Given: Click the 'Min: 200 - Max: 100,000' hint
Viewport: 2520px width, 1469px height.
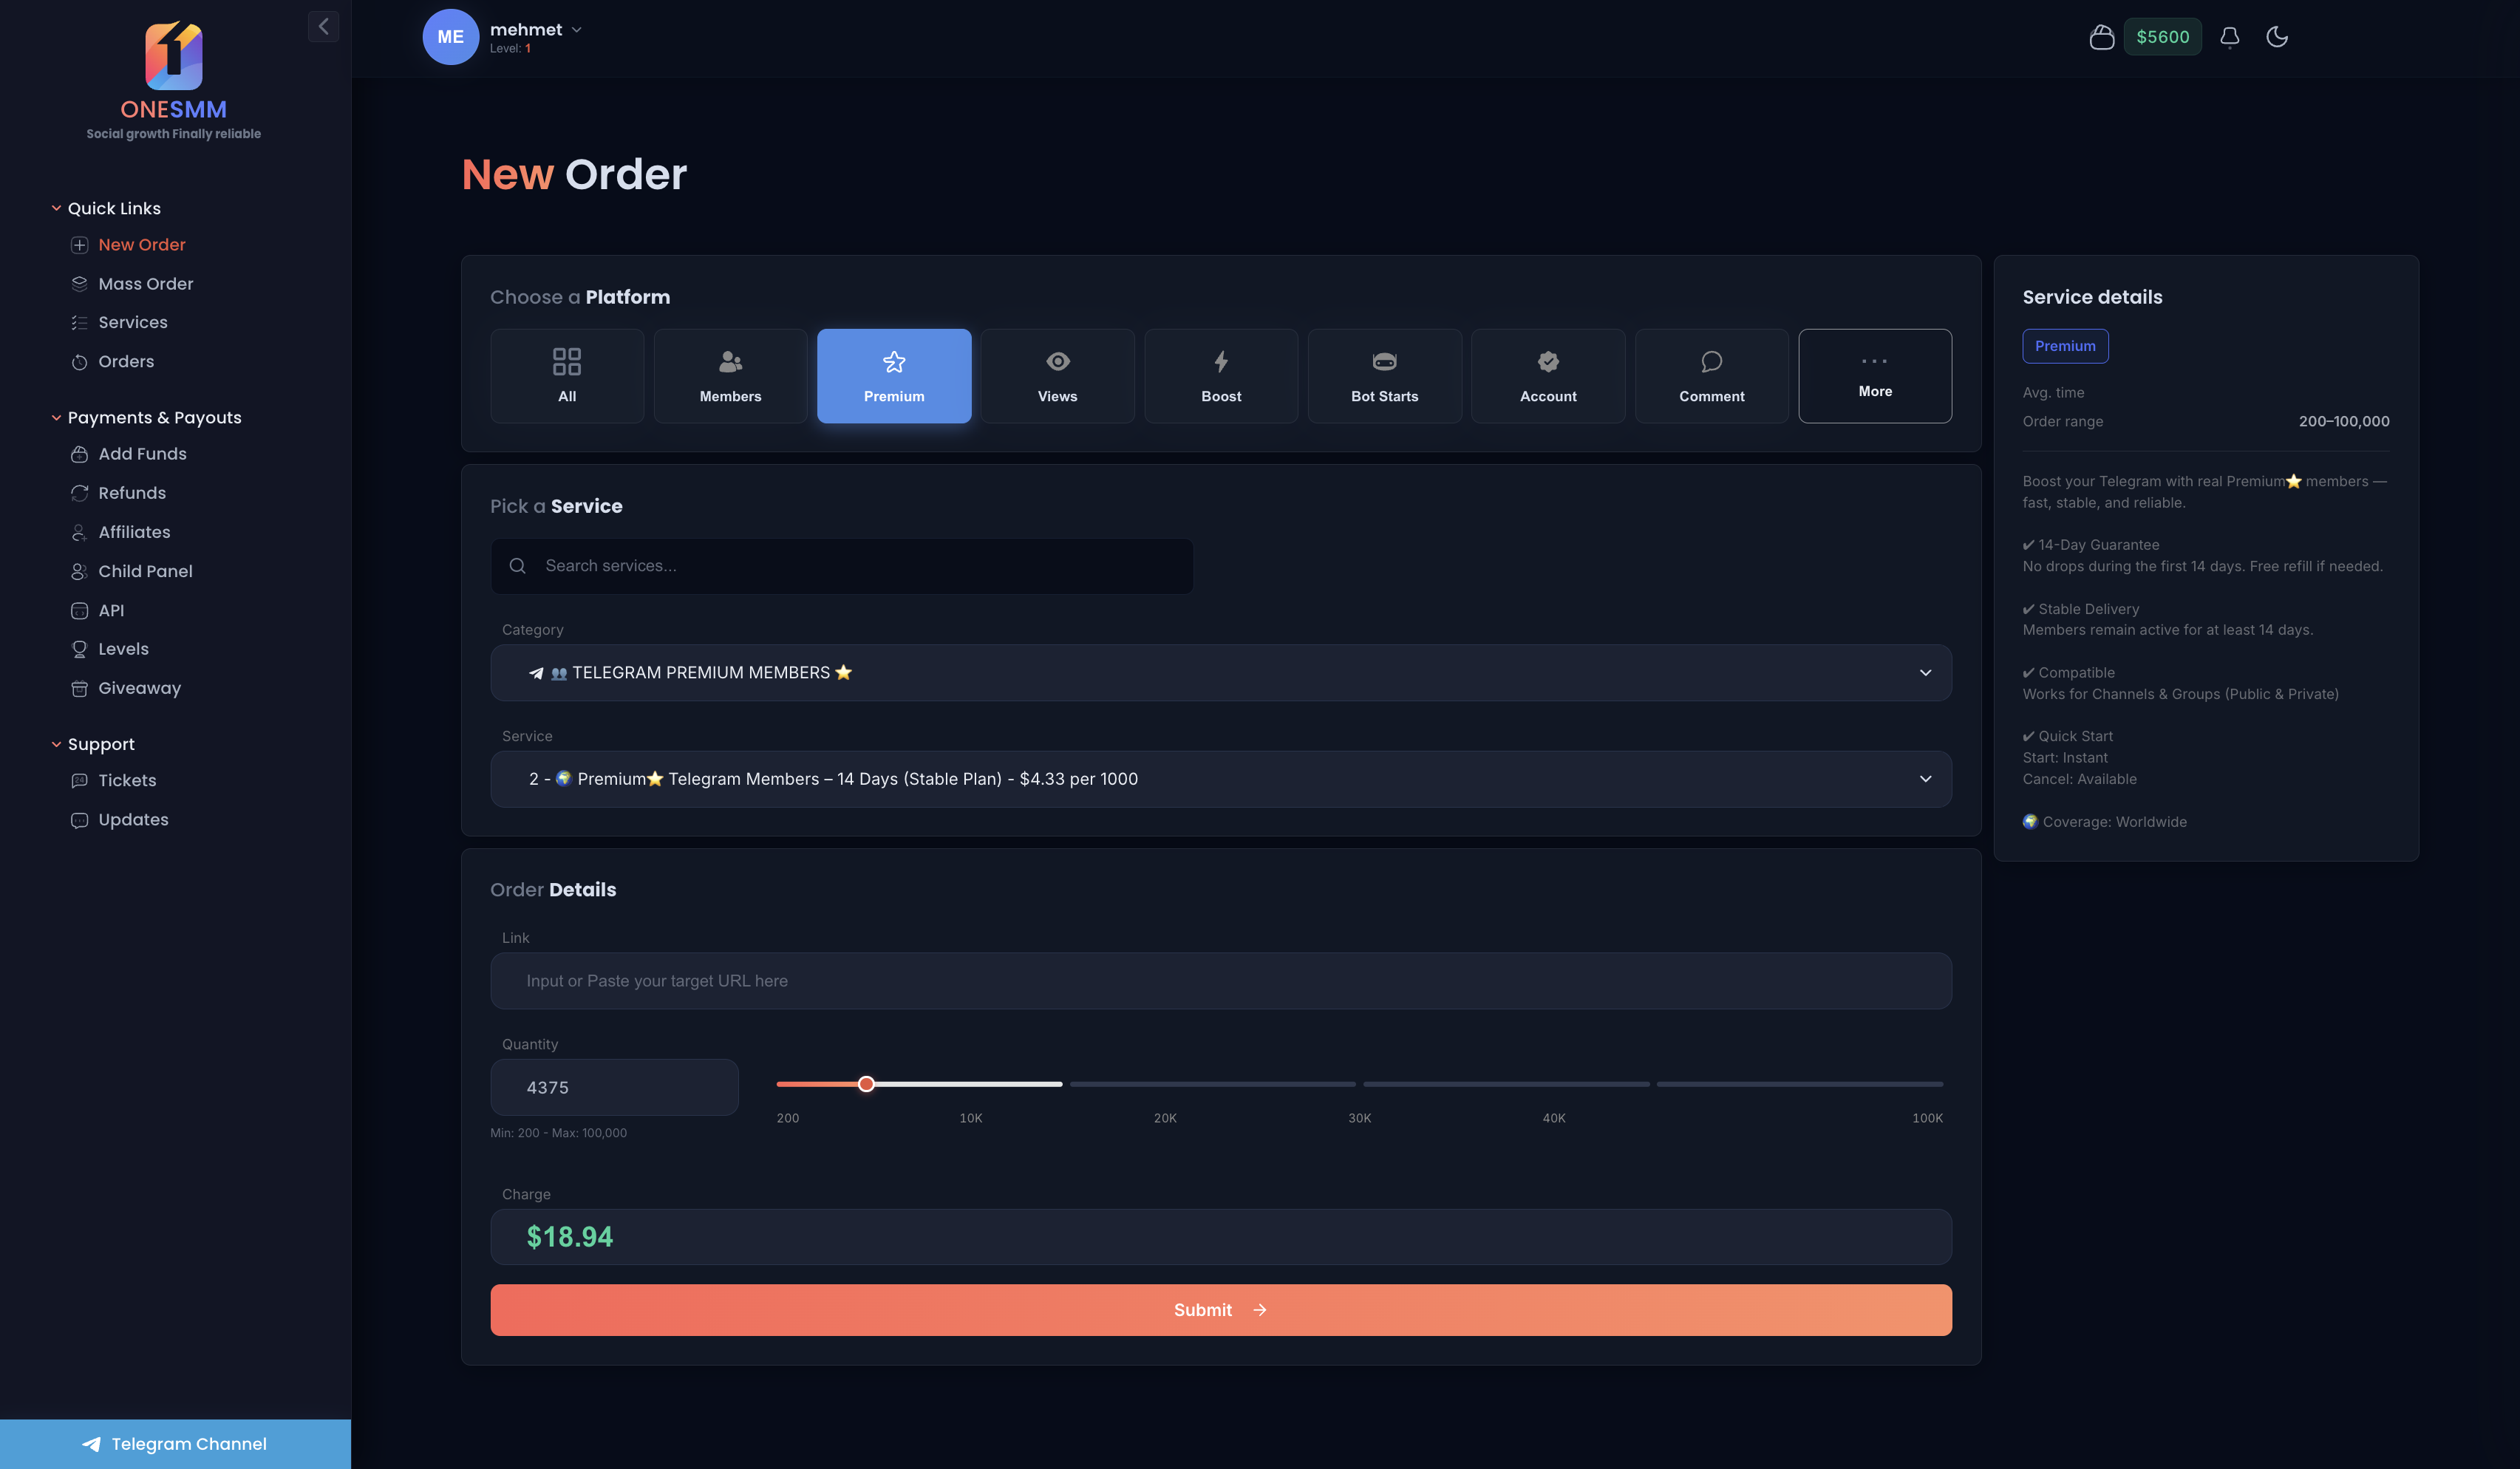Looking at the screenshot, I should 558,1133.
